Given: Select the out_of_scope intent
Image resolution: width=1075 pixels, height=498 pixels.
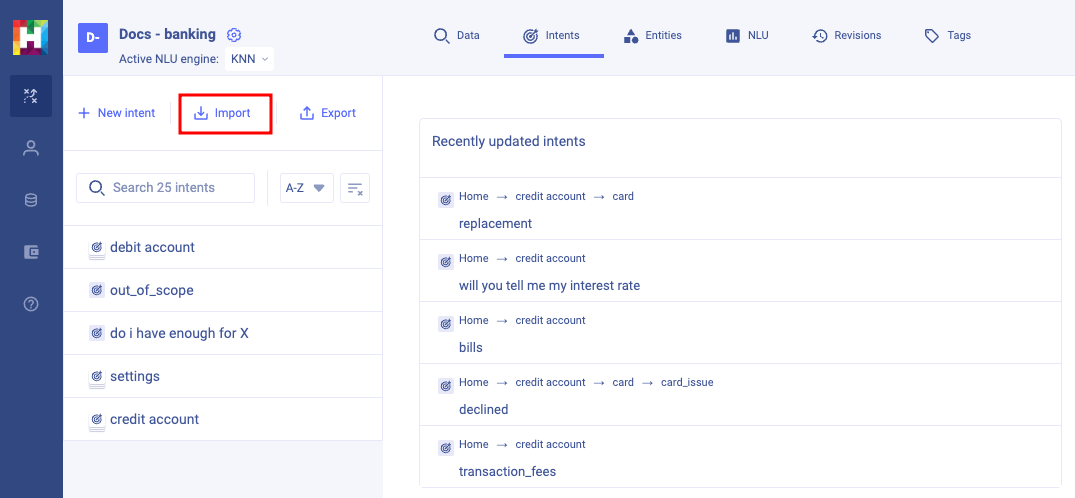Looking at the screenshot, I should coord(152,290).
